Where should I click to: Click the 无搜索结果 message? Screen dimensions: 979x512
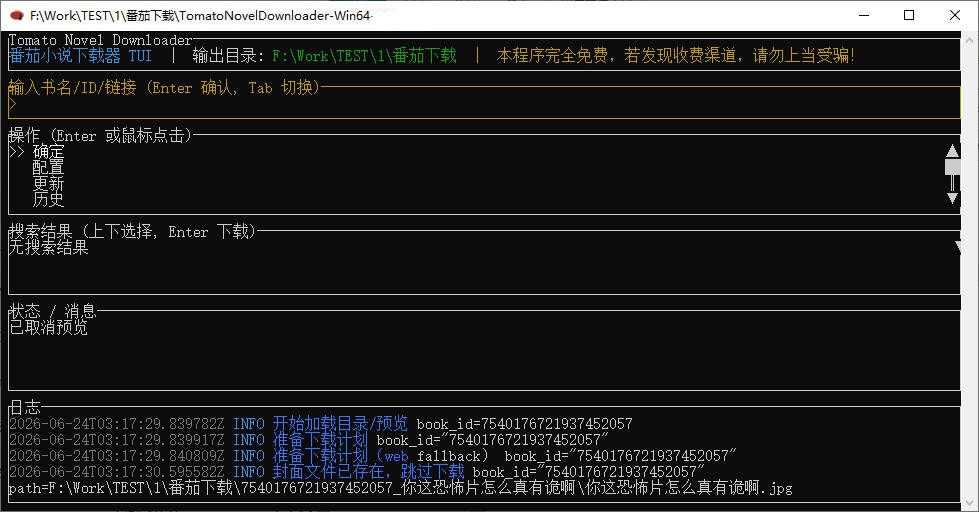pyautogui.click(x=49, y=247)
